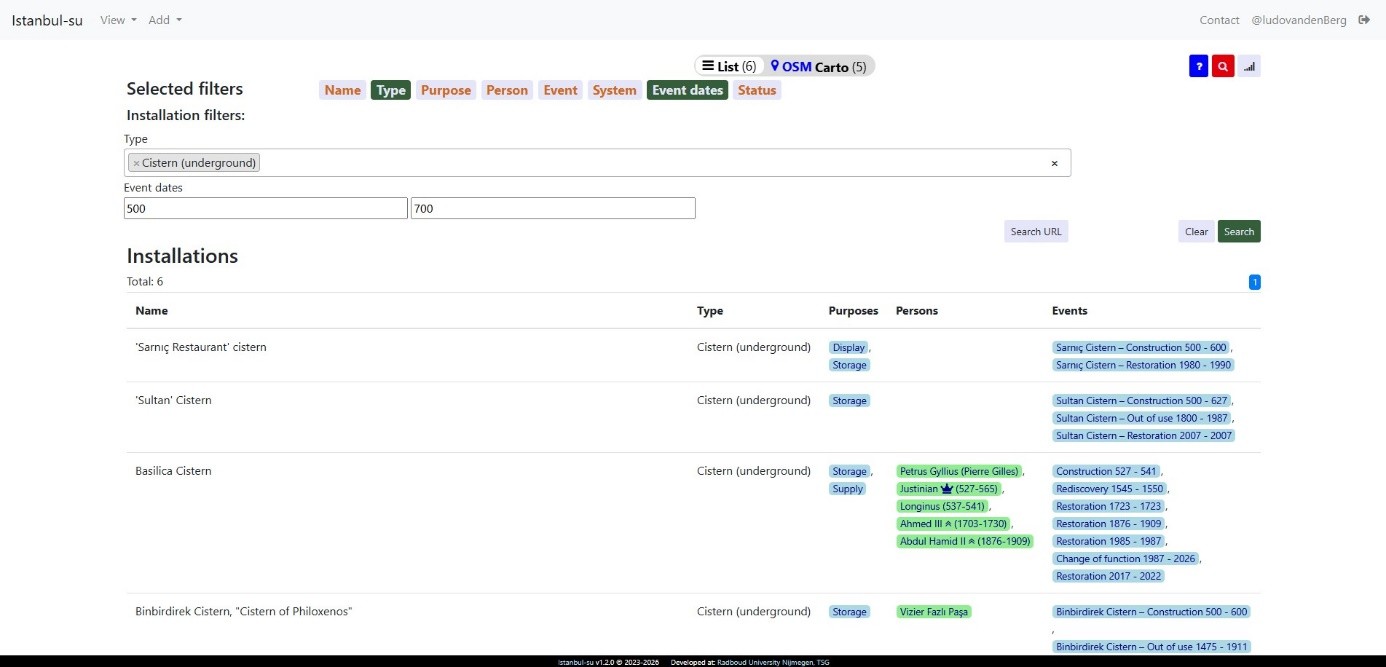Go to page 1 in pagination
This screenshot has height=667, width=1386.
pos(1255,282)
